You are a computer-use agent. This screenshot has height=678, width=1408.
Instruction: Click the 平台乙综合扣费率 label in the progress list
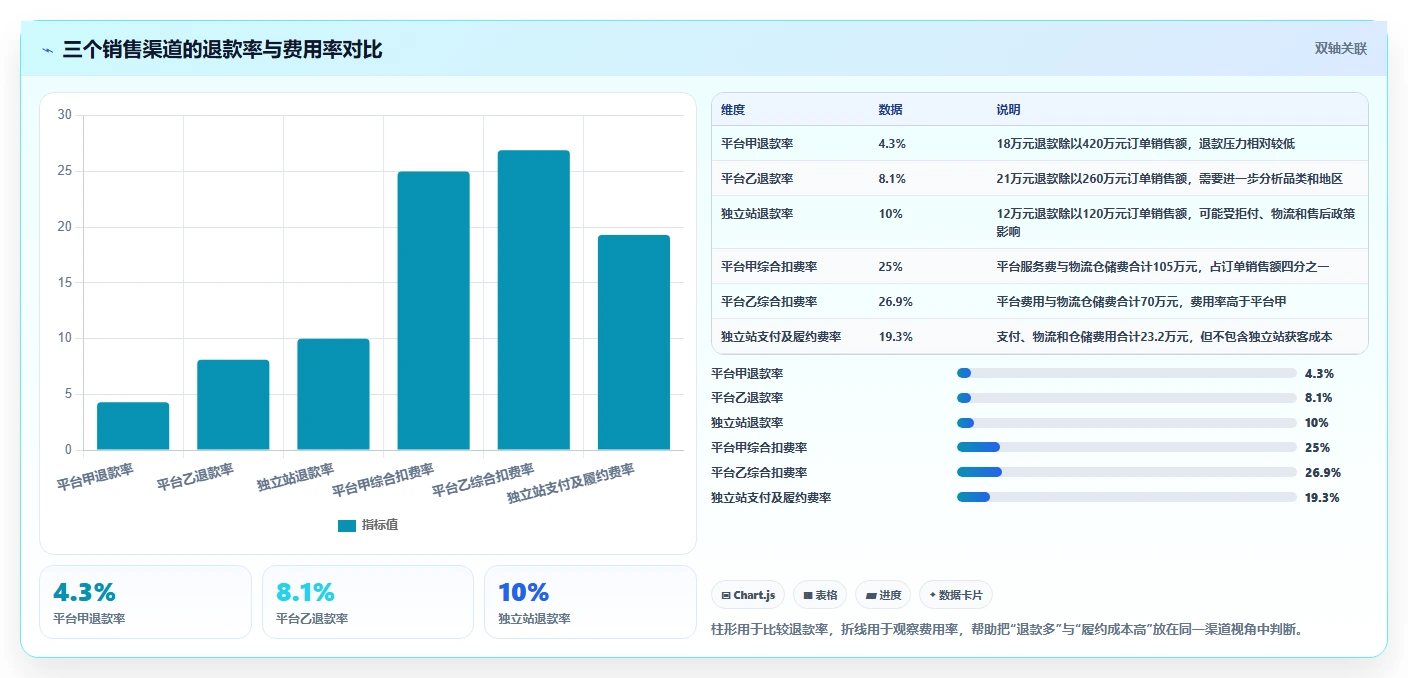(759, 472)
